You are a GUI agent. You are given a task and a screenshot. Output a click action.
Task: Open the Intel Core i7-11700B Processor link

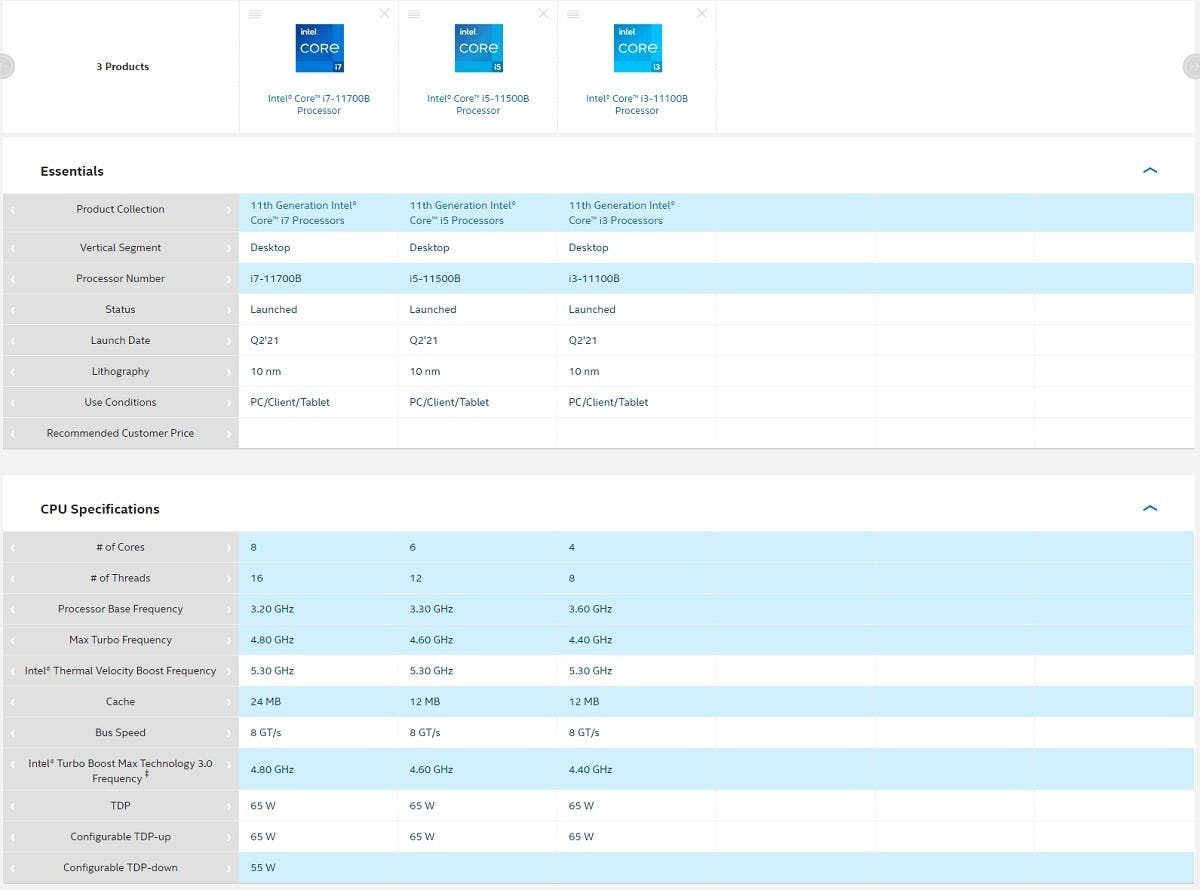(x=319, y=105)
